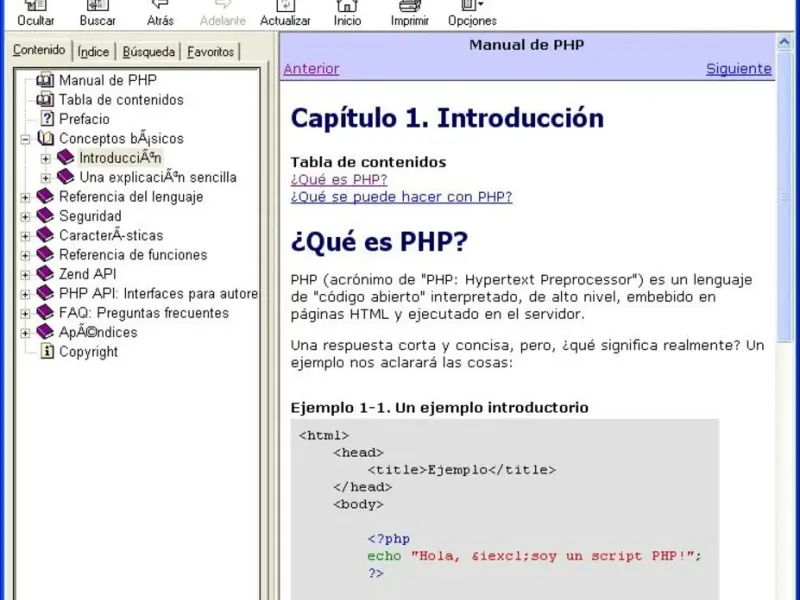800x600 pixels.
Task: Click the Copyright info icon
Action: click(47, 351)
